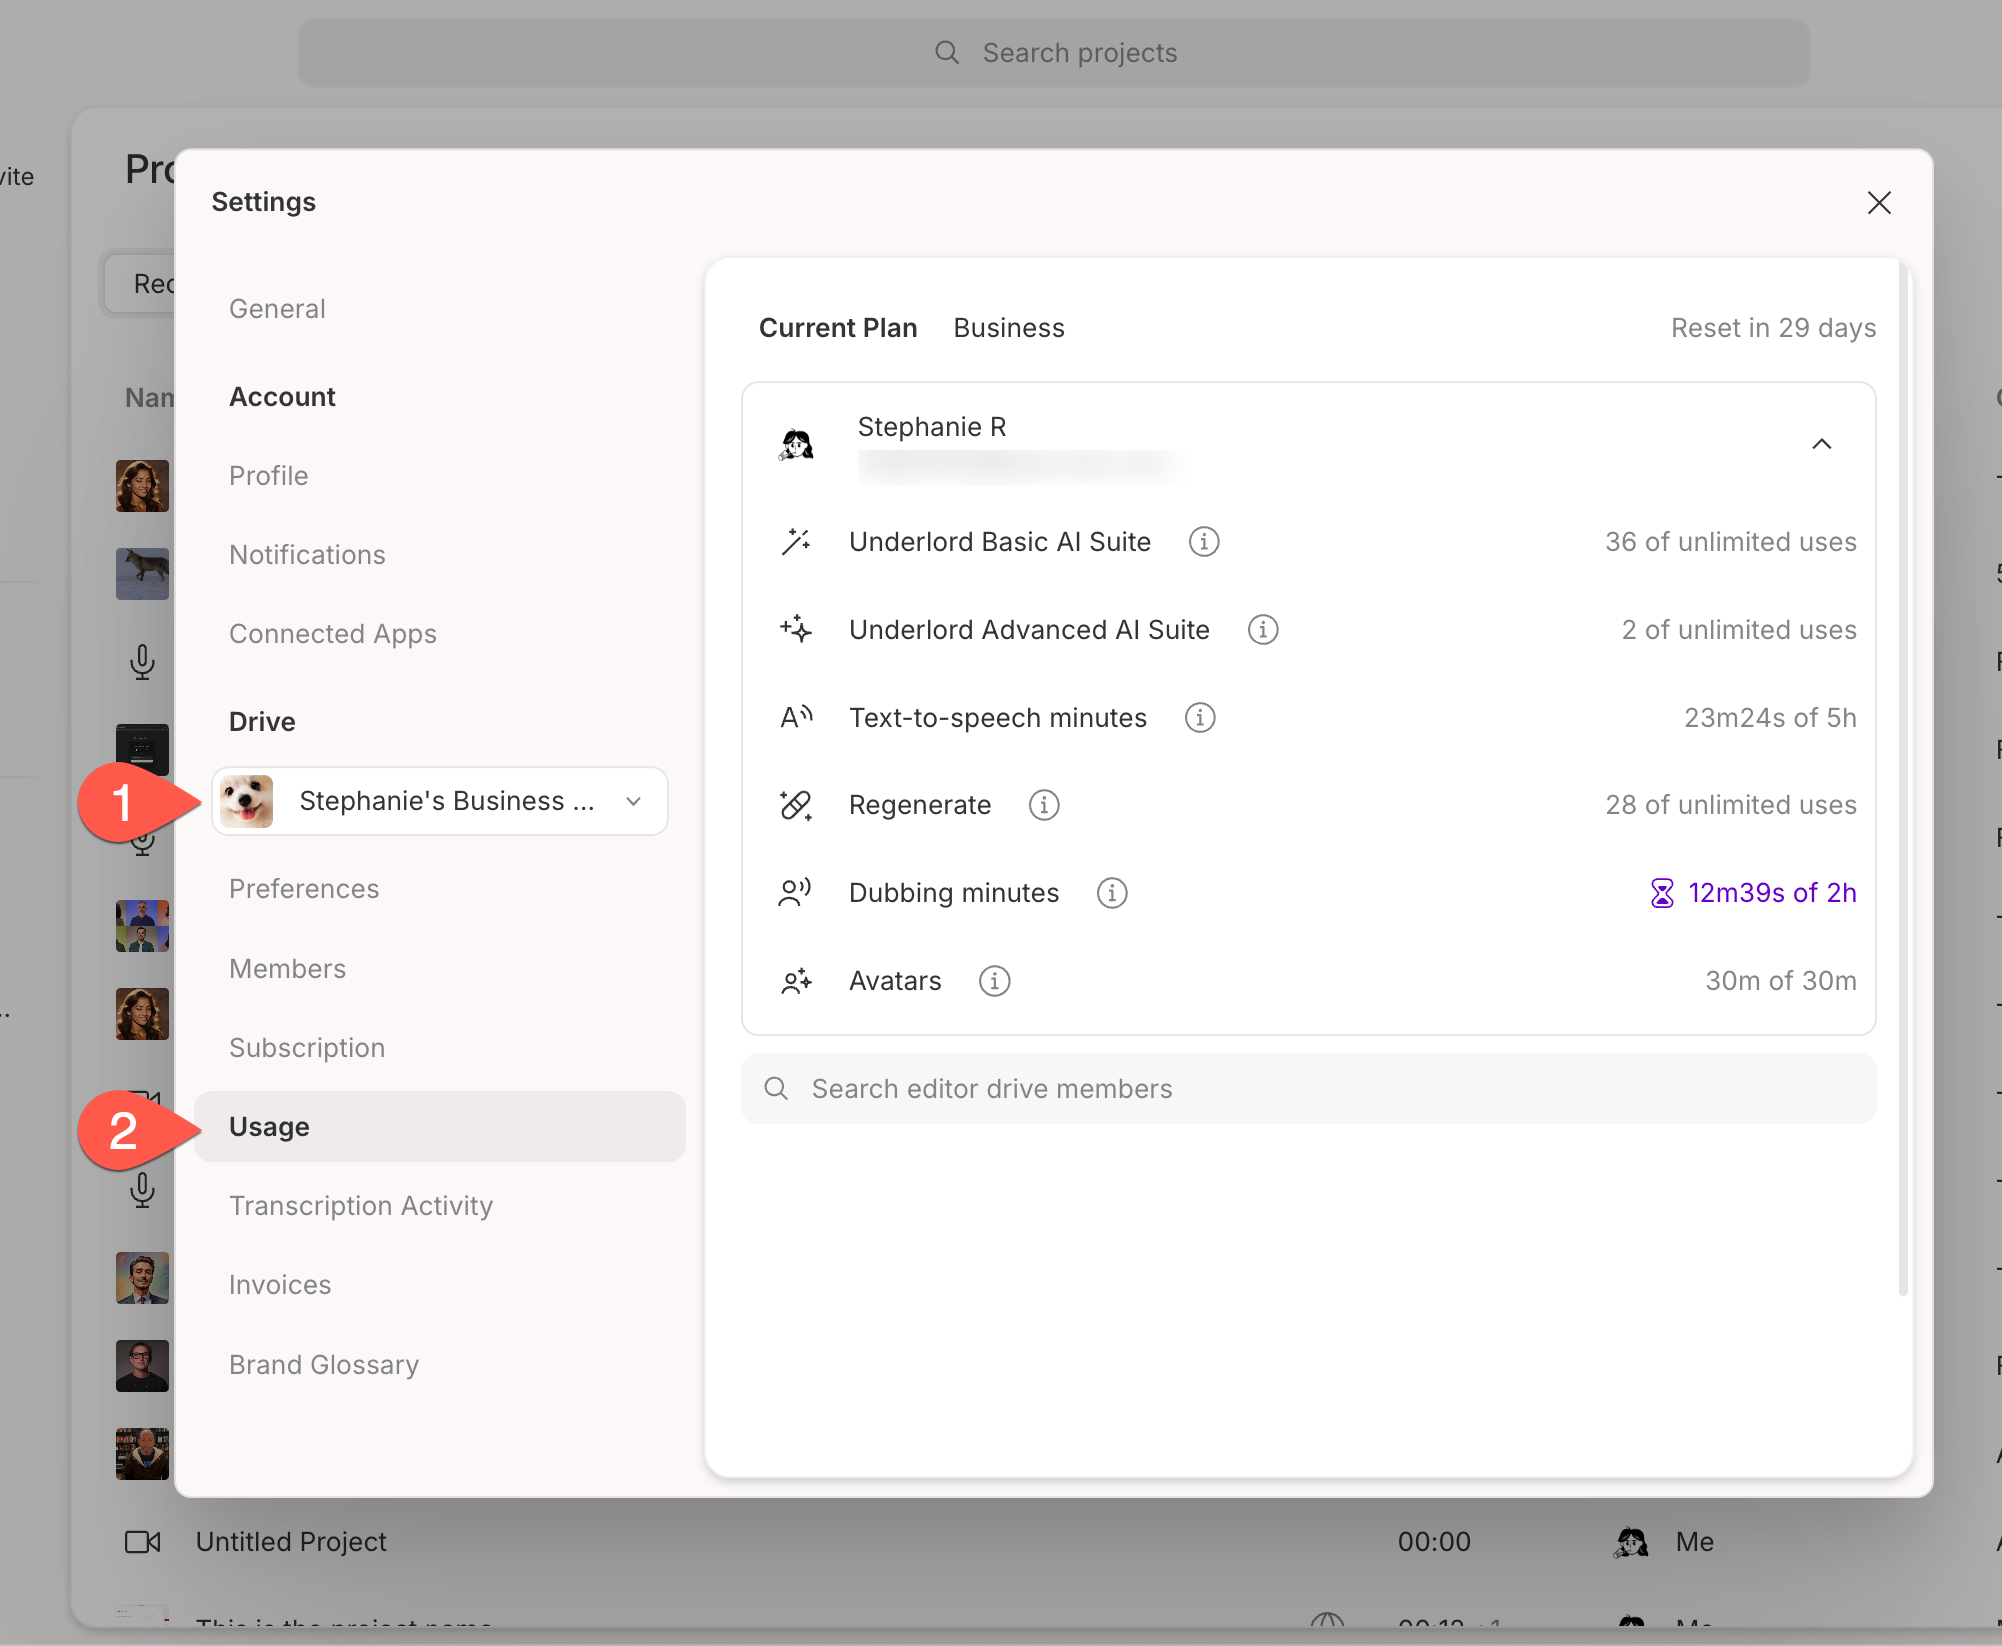Click the Text-to-speech icon
The width and height of the screenshot is (2002, 1646).
(x=796, y=718)
